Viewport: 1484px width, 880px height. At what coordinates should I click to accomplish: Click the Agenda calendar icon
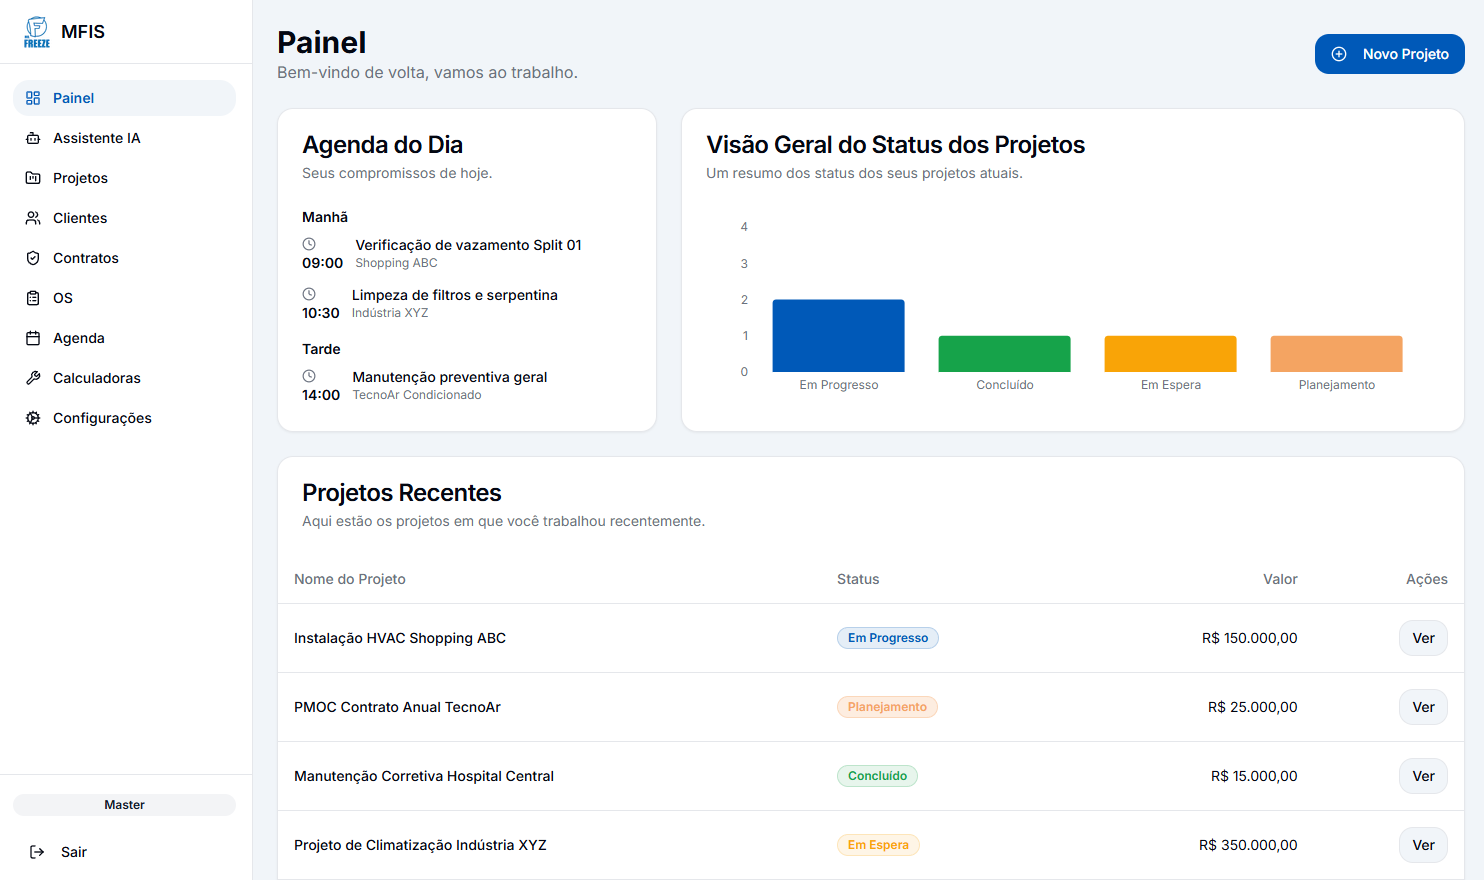[33, 338]
